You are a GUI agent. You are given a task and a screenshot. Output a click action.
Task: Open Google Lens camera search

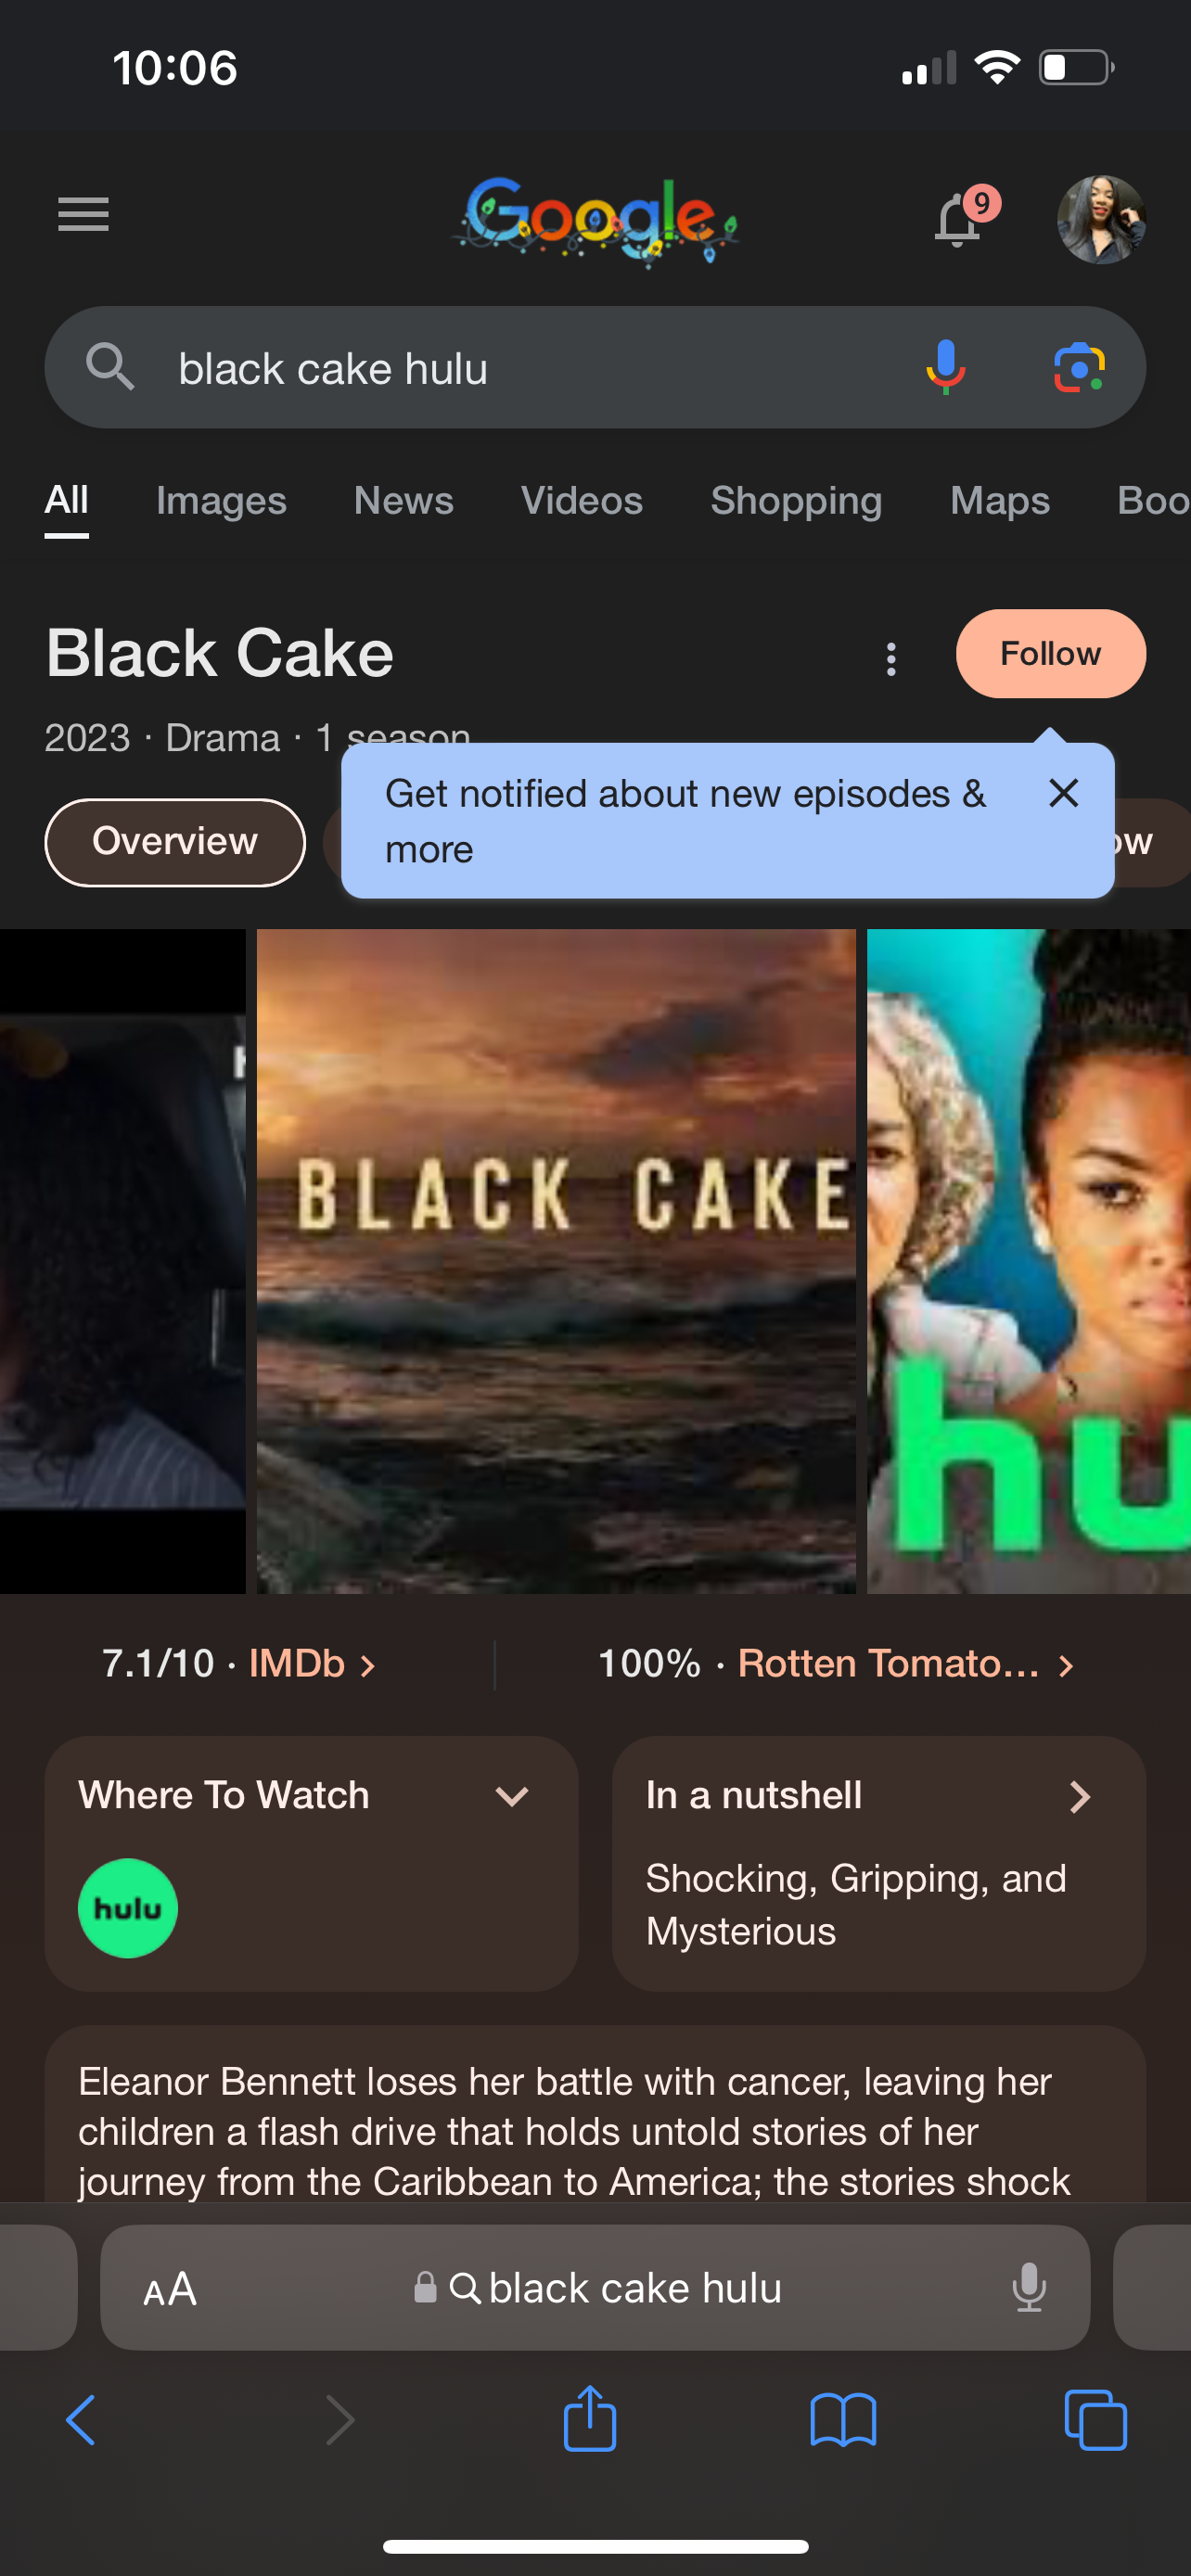pyautogui.click(x=1079, y=367)
